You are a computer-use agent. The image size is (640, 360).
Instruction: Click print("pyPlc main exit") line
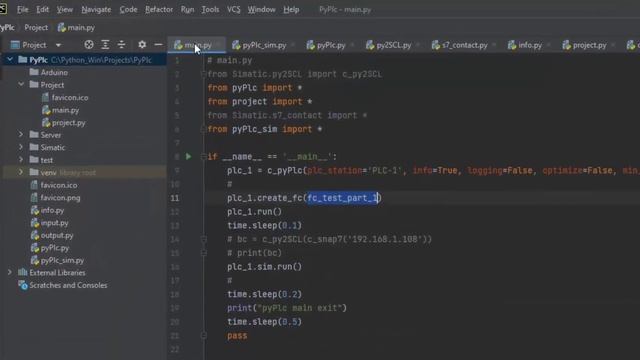(x=287, y=308)
